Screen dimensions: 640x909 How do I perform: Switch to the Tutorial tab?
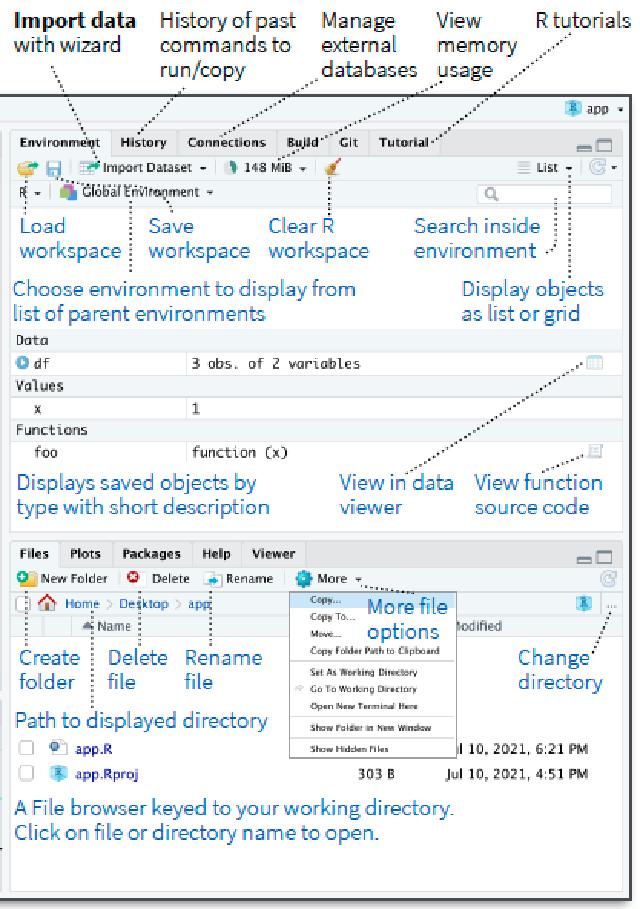[404, 143]
